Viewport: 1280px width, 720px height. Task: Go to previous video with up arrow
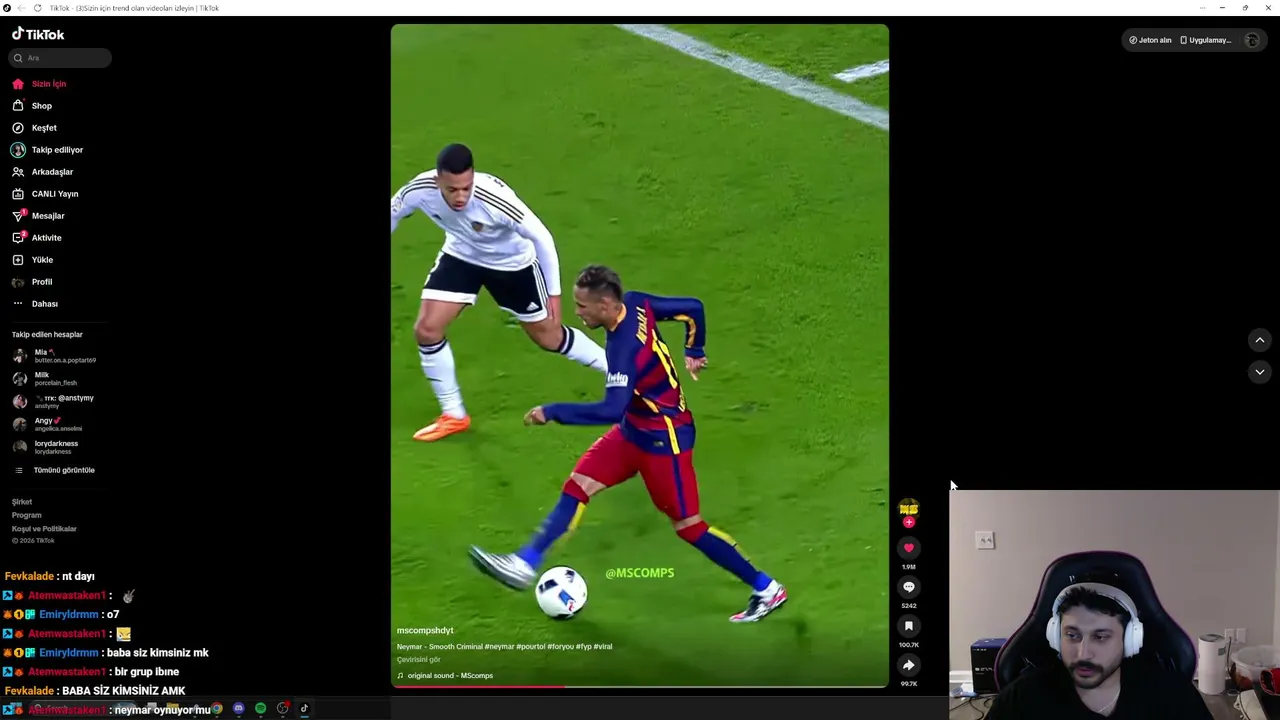[1260, 340]
